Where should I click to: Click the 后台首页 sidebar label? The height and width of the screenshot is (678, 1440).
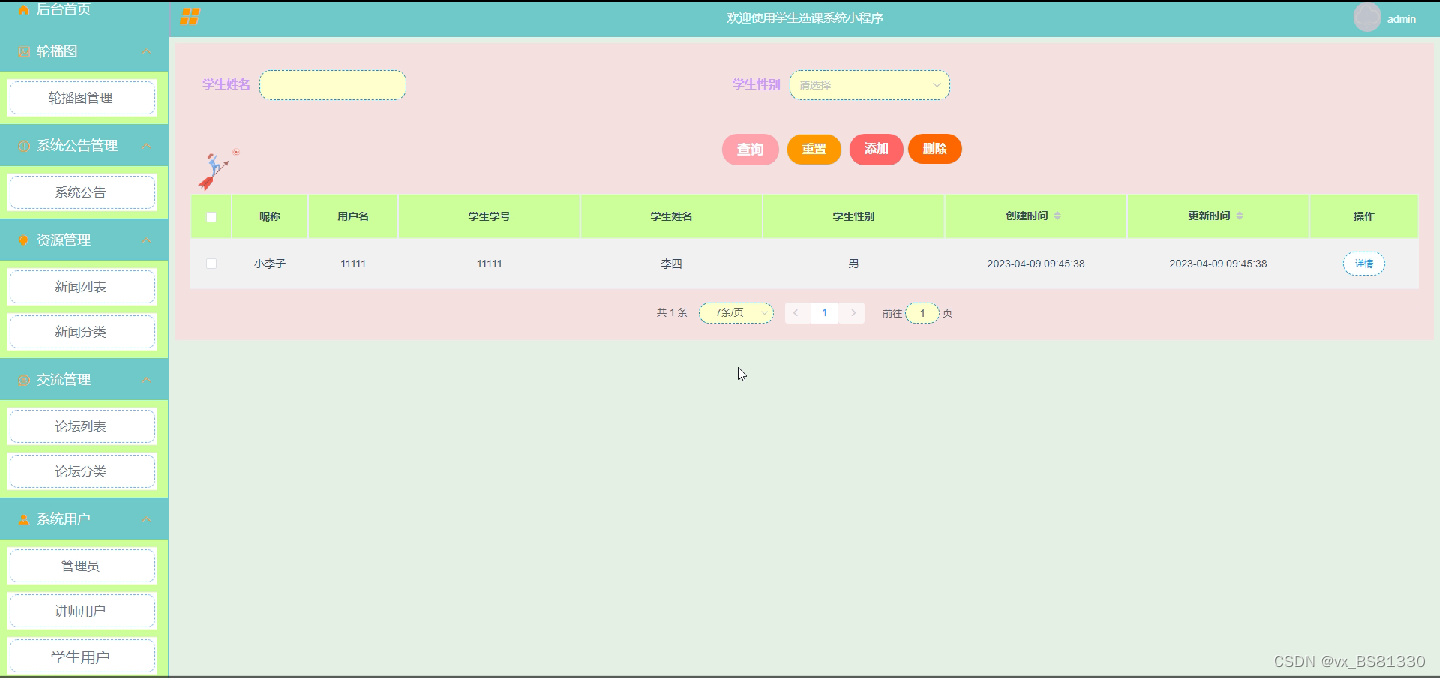point(64,9)
